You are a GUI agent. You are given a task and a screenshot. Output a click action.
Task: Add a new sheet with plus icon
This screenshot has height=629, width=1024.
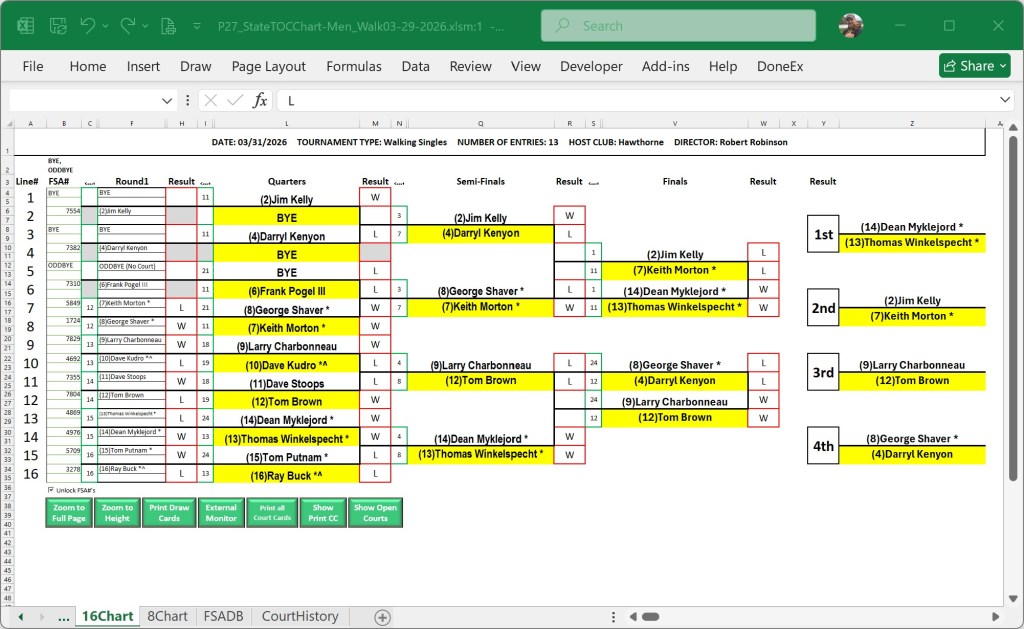tap(382, 617)
